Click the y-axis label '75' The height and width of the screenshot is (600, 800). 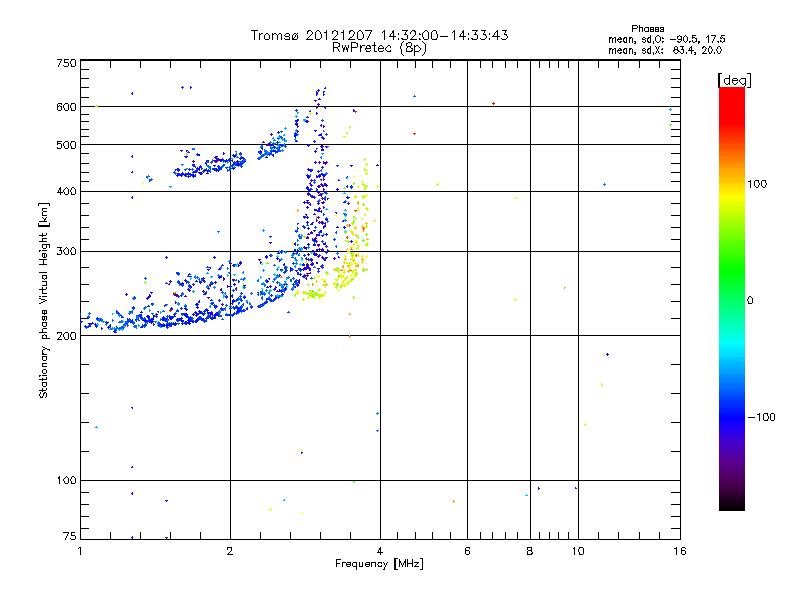(x=70, y=536)
